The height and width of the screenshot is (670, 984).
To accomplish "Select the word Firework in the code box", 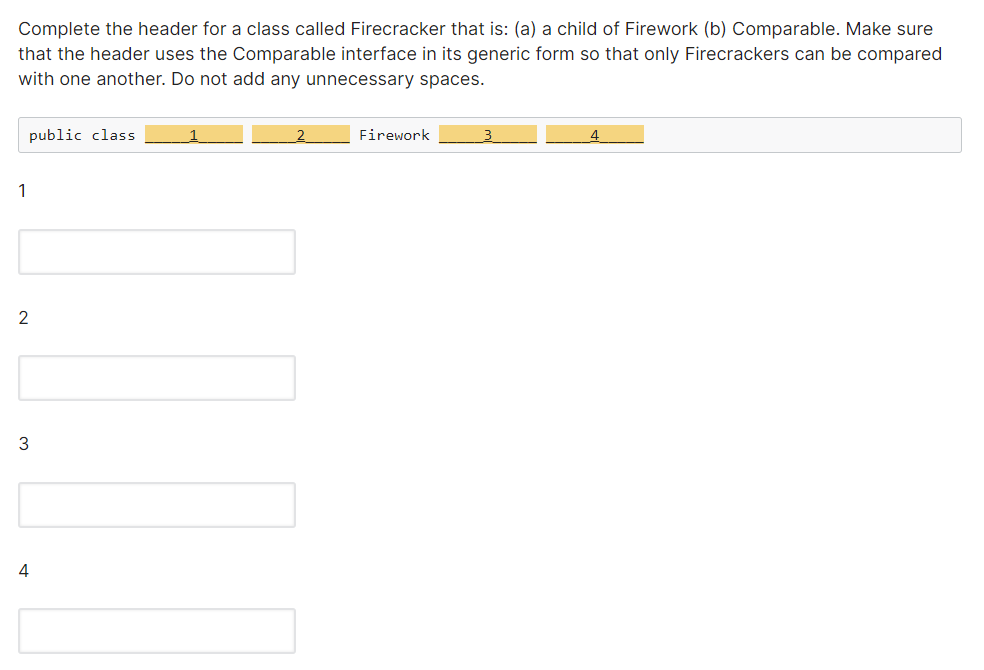I will click(x=394, y=135).
